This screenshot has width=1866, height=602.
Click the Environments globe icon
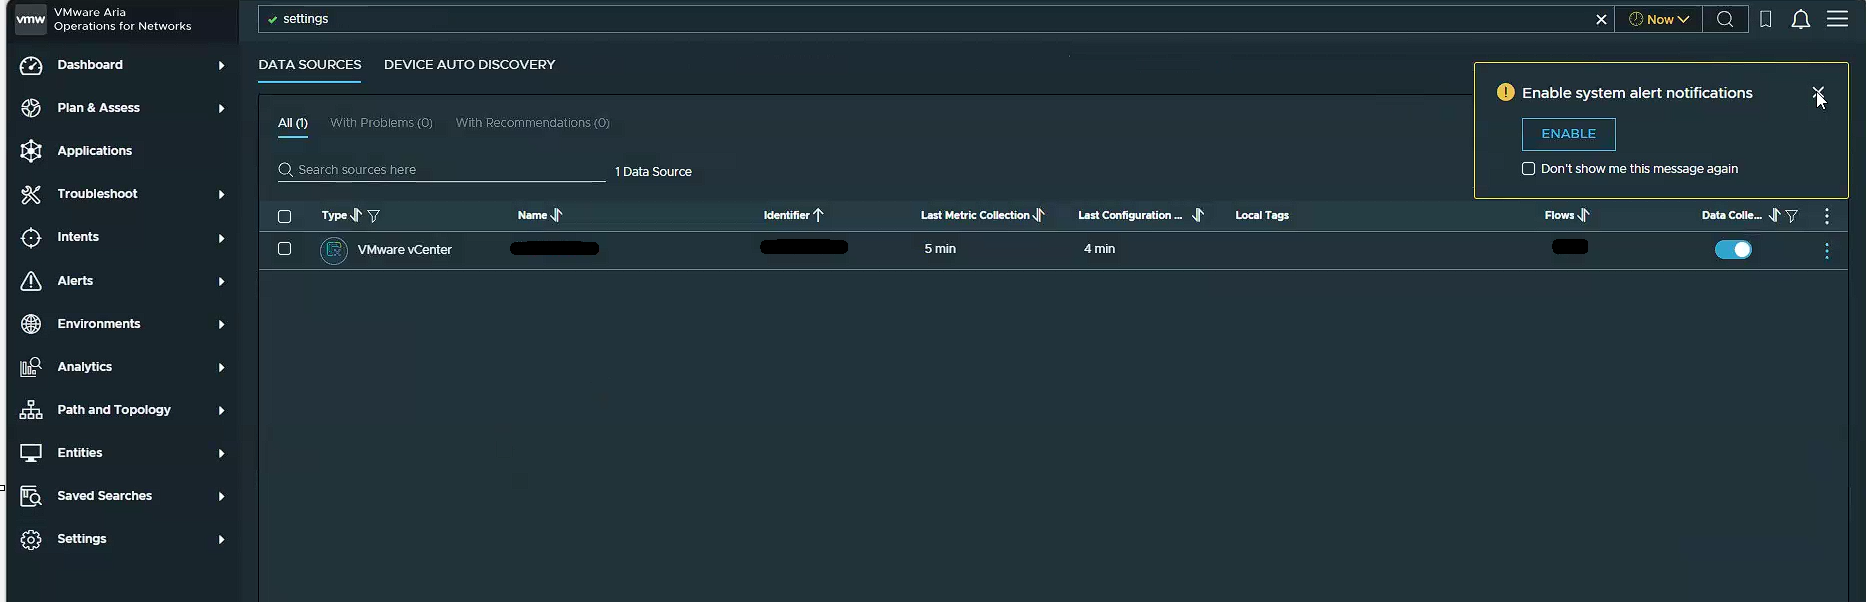(x=31, y=324)
